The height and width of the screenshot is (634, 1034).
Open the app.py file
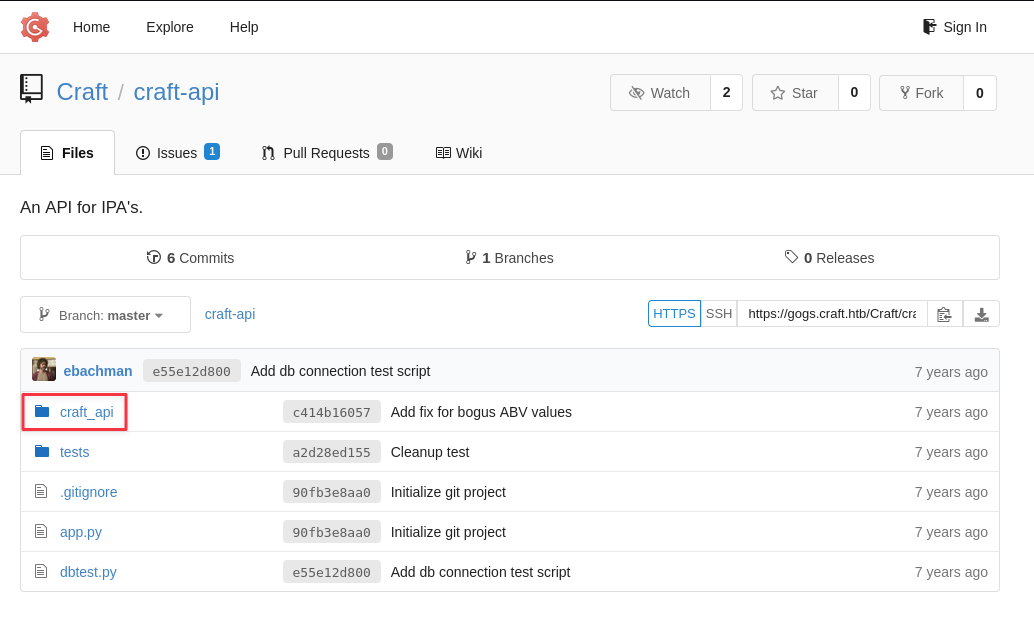click(x=81, y=532)
